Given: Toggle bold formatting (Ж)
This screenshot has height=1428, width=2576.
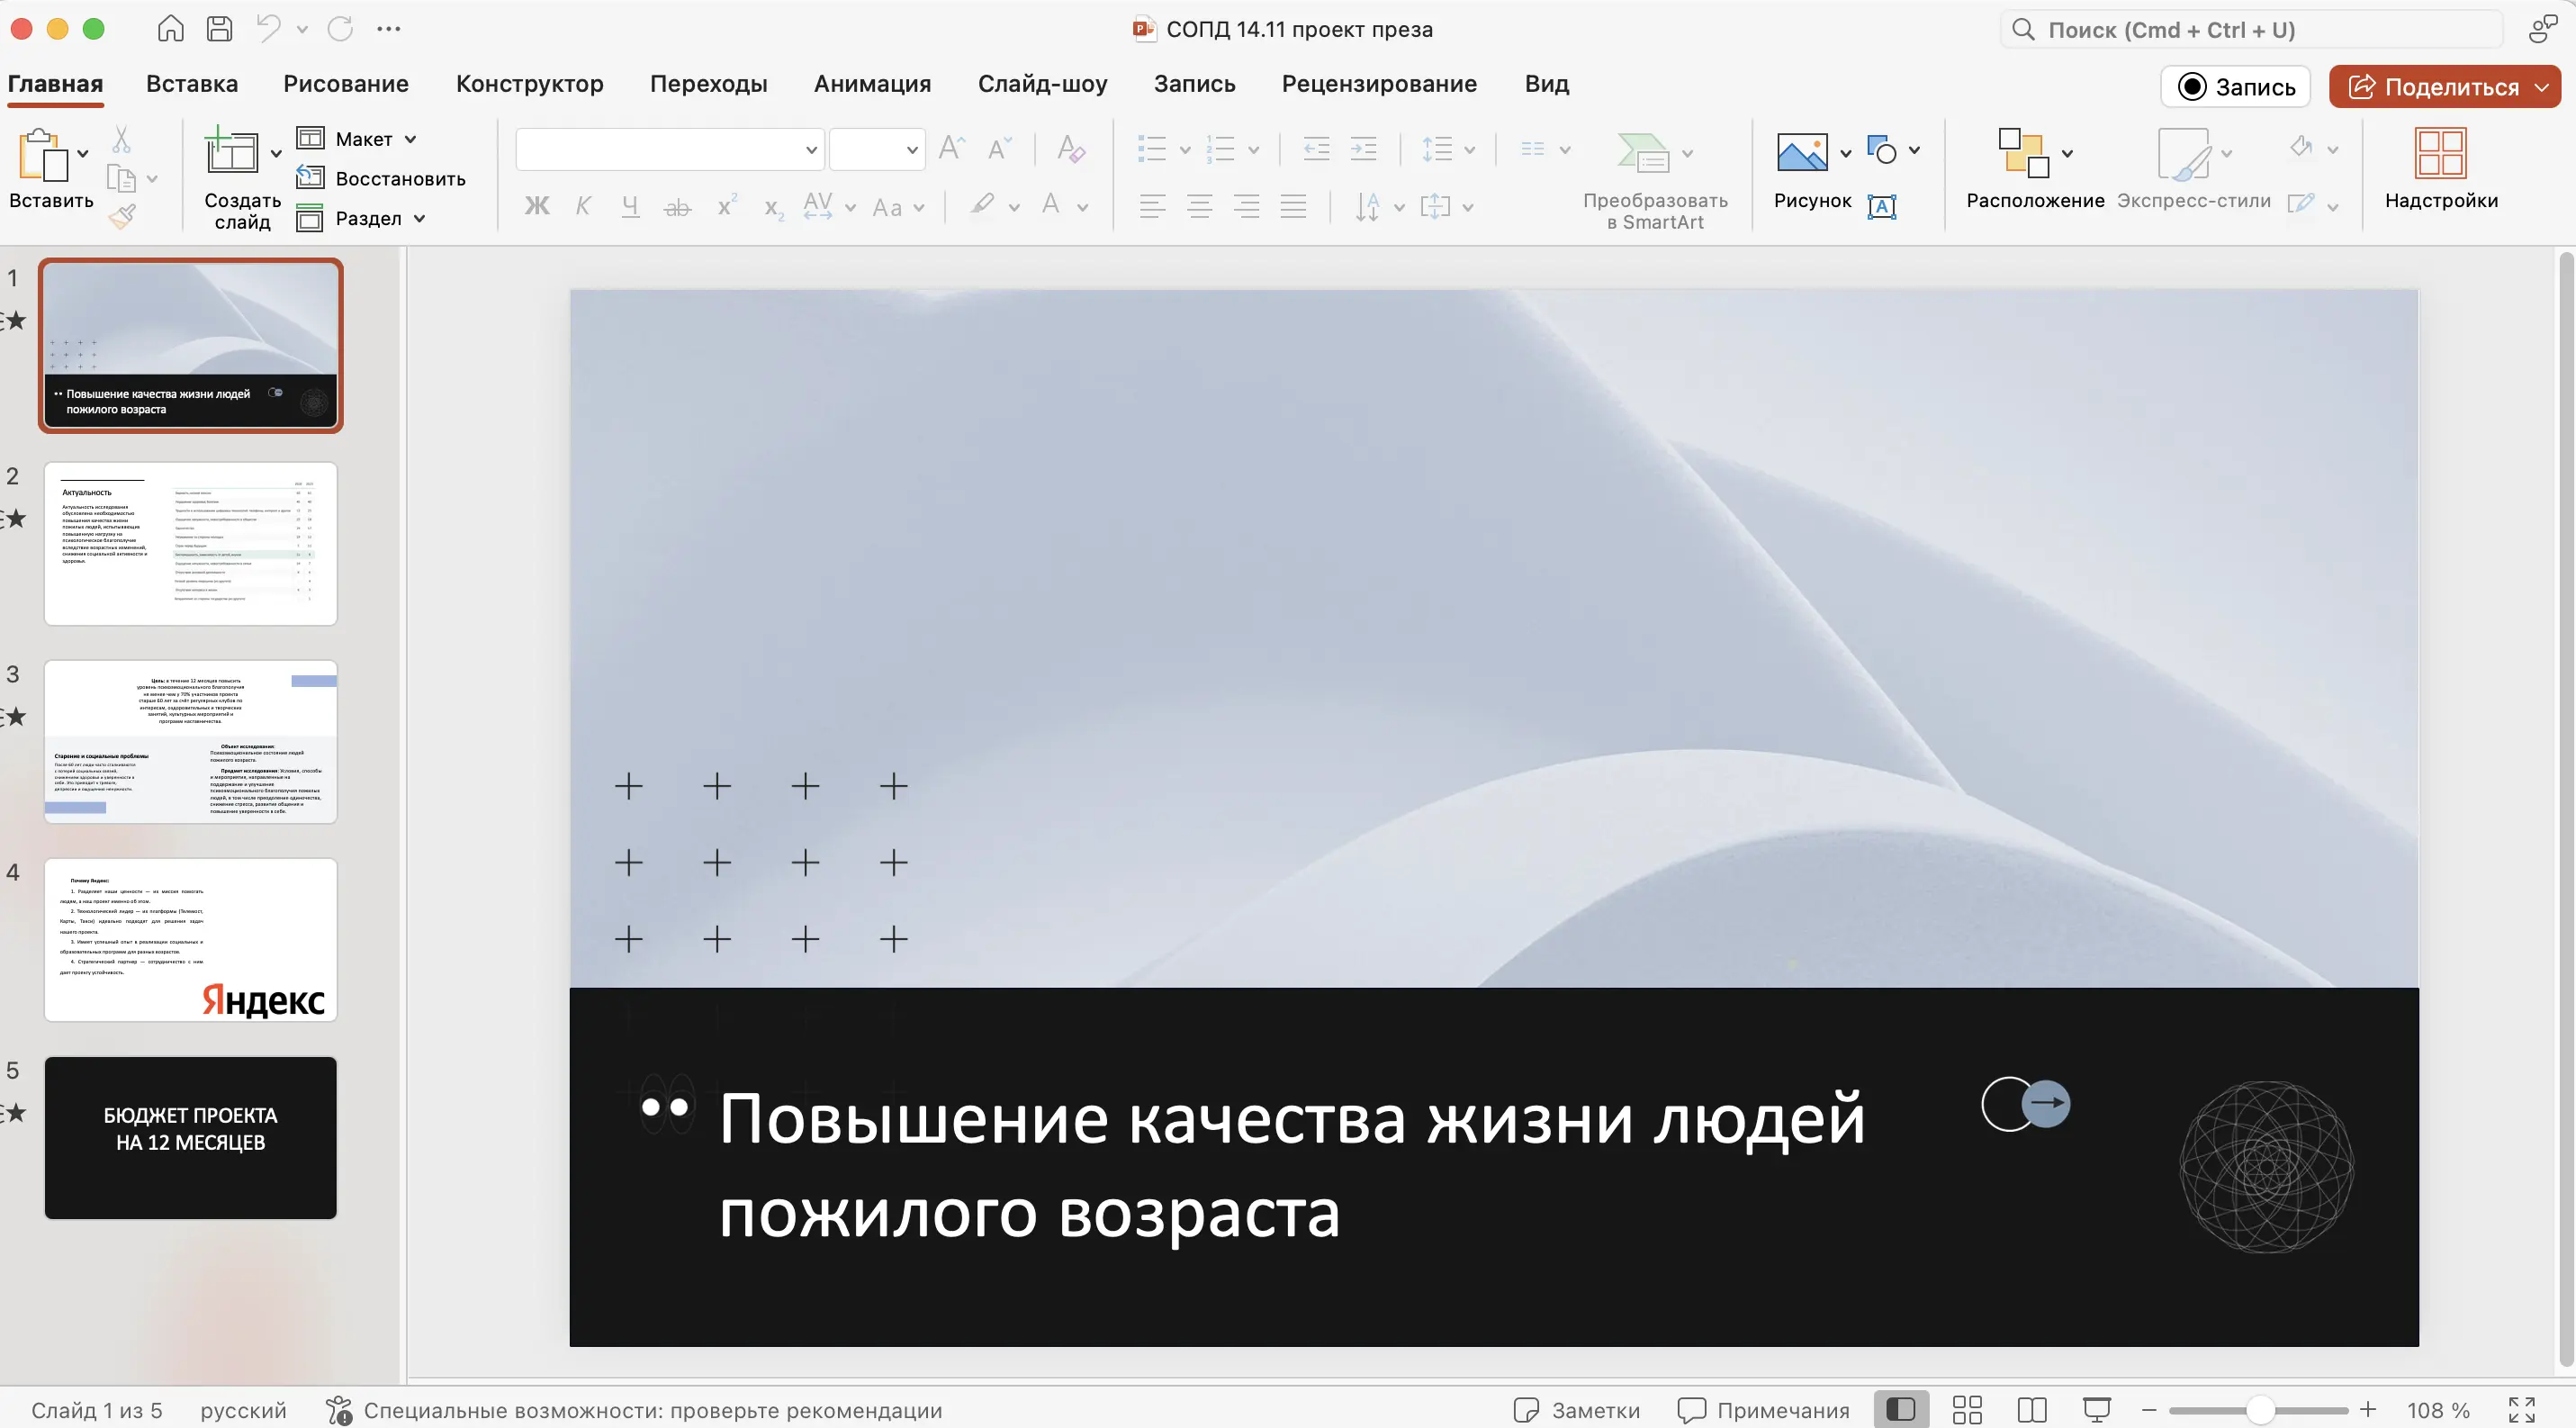Looking at the screenshot, I should [536, 206].
